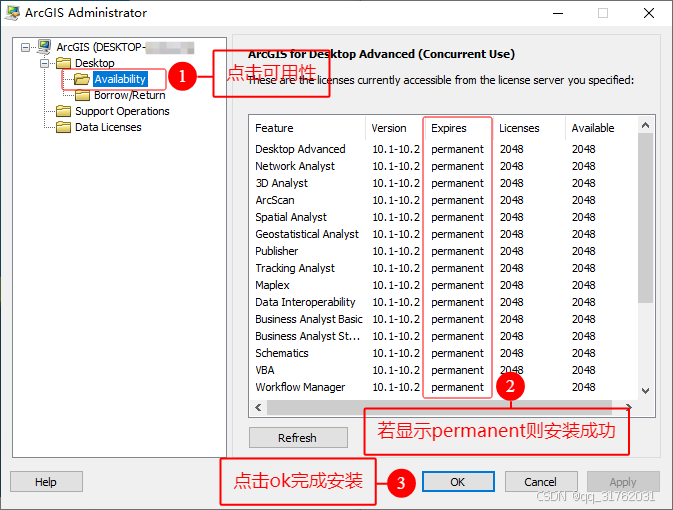Click the license list scroll-down arrow
Screen dimensions: 673x510
click(x=645, y=391)
